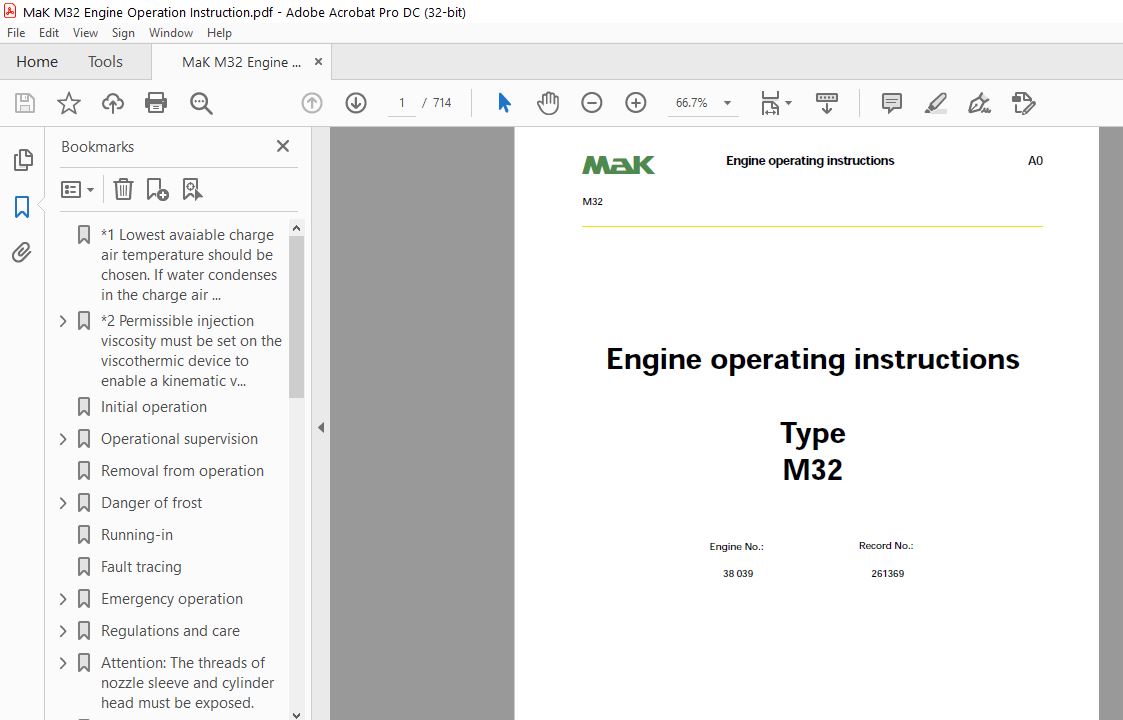Open the find text search tool
1123x720 pixels.
click(x=201, y=103)
